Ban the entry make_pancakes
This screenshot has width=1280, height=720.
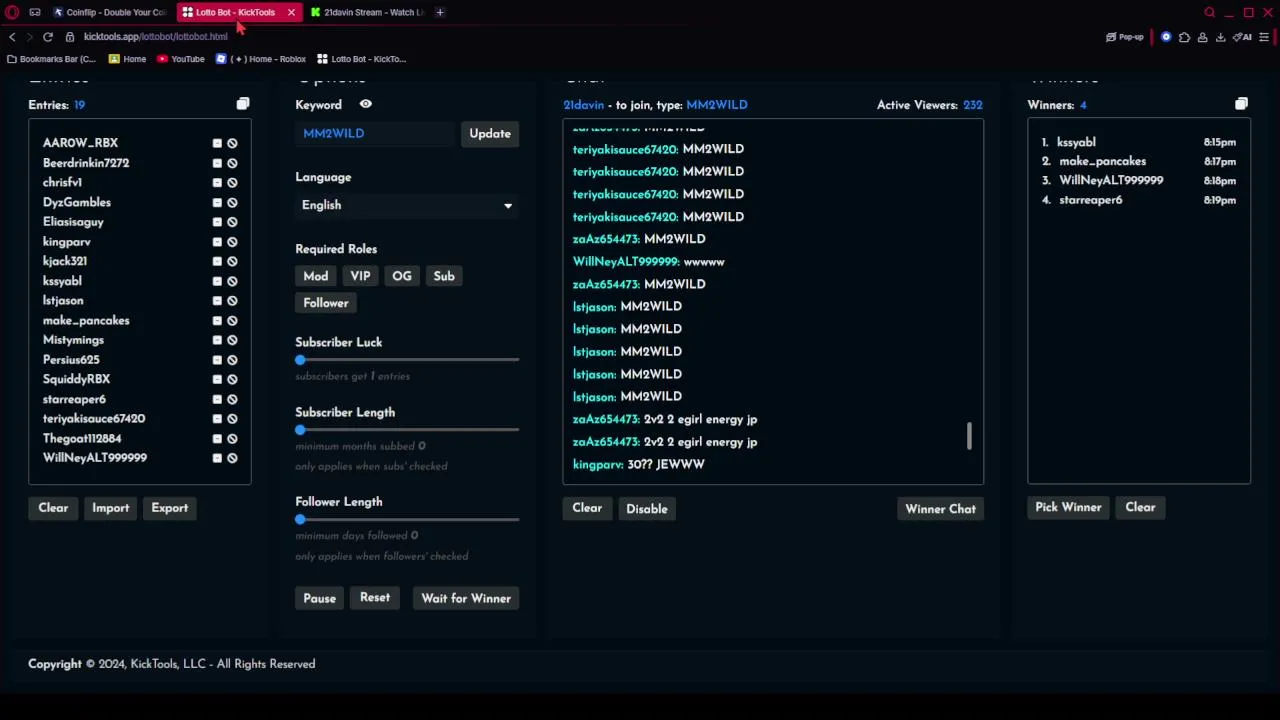click(232, 320)
